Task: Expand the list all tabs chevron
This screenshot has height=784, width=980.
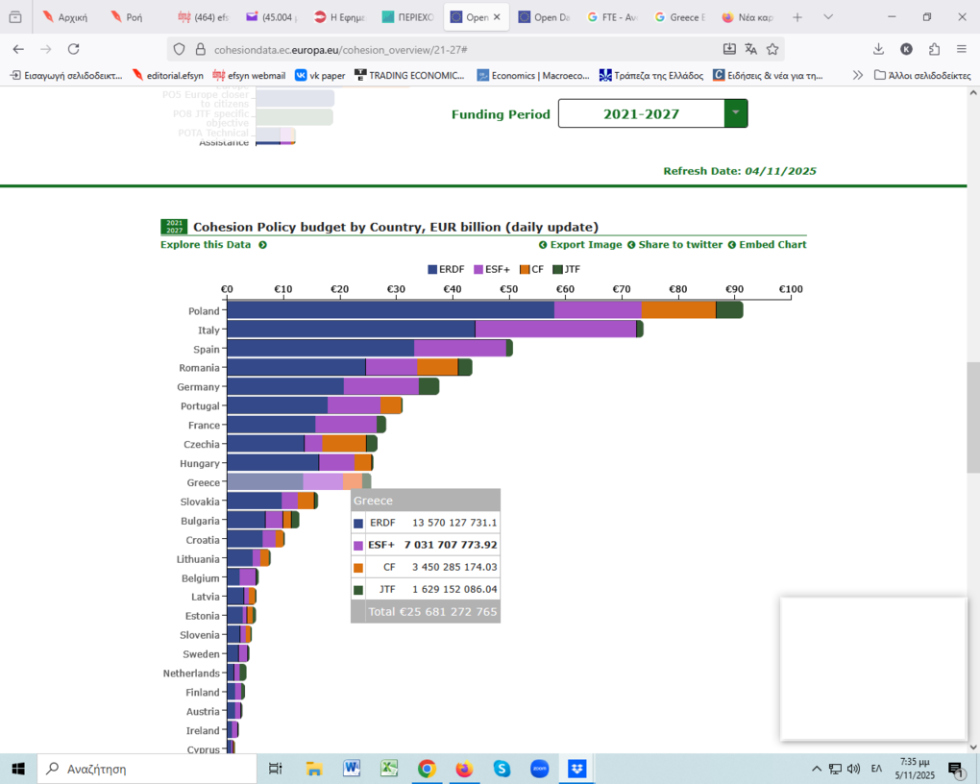Action: point(828,18)
